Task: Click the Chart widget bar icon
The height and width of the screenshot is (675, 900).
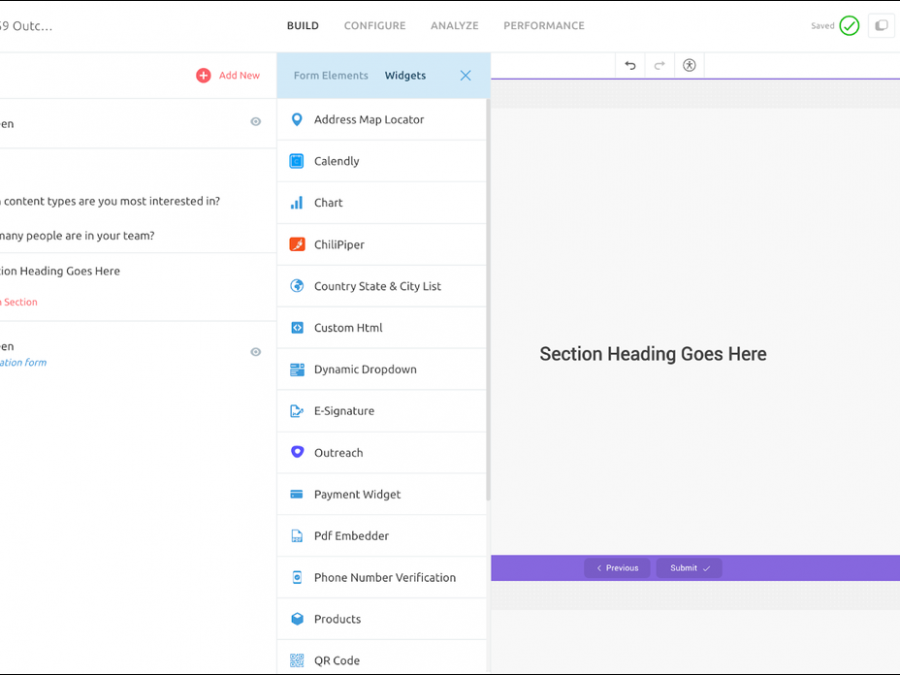Action: click(297, 203)
